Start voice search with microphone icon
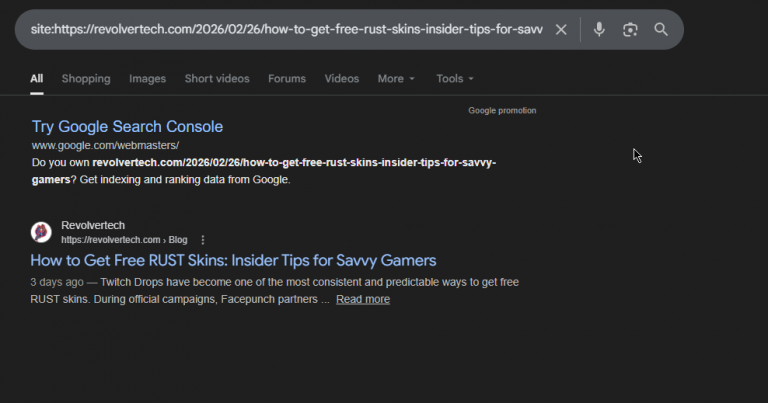Viewport: 768px width, 403px height. (x=599, y=30)
